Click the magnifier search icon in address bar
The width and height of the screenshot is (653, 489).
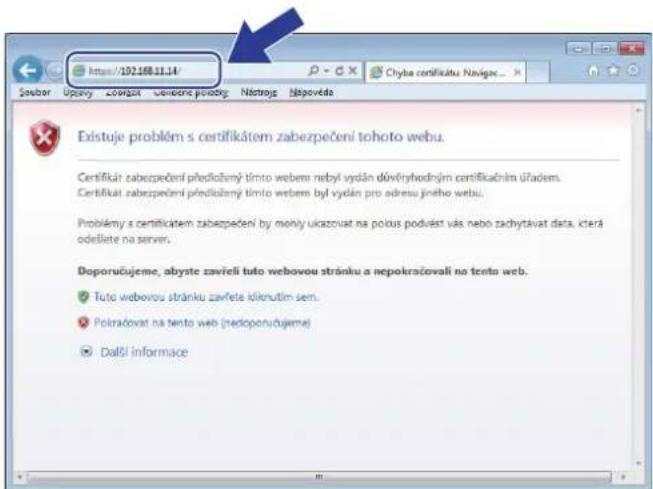coord(313,71)
